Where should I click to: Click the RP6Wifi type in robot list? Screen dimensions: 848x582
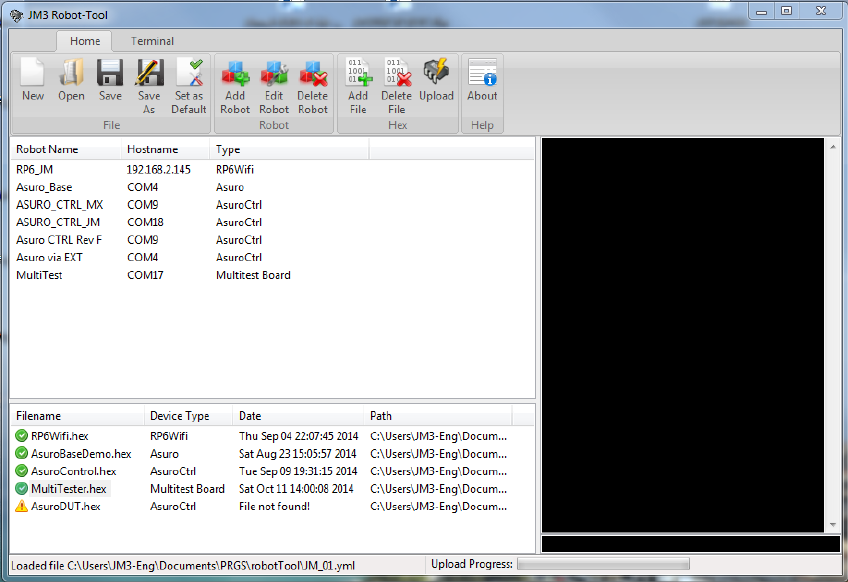(x=235, y=169)
